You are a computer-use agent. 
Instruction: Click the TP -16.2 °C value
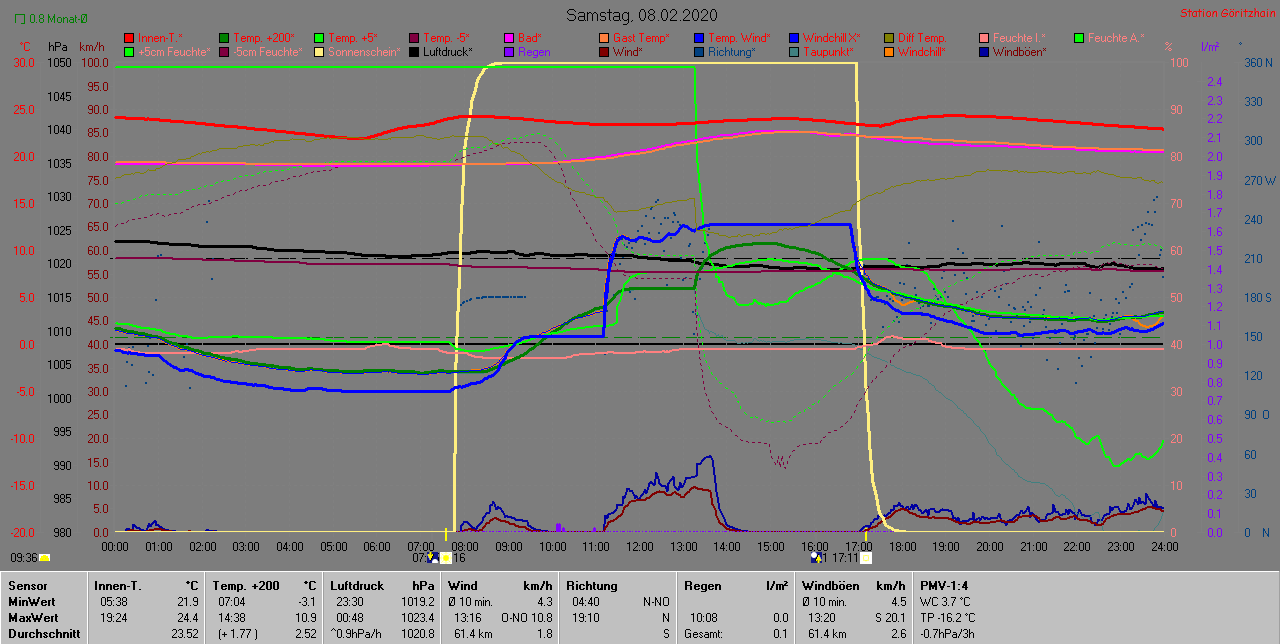coord(950,618)
